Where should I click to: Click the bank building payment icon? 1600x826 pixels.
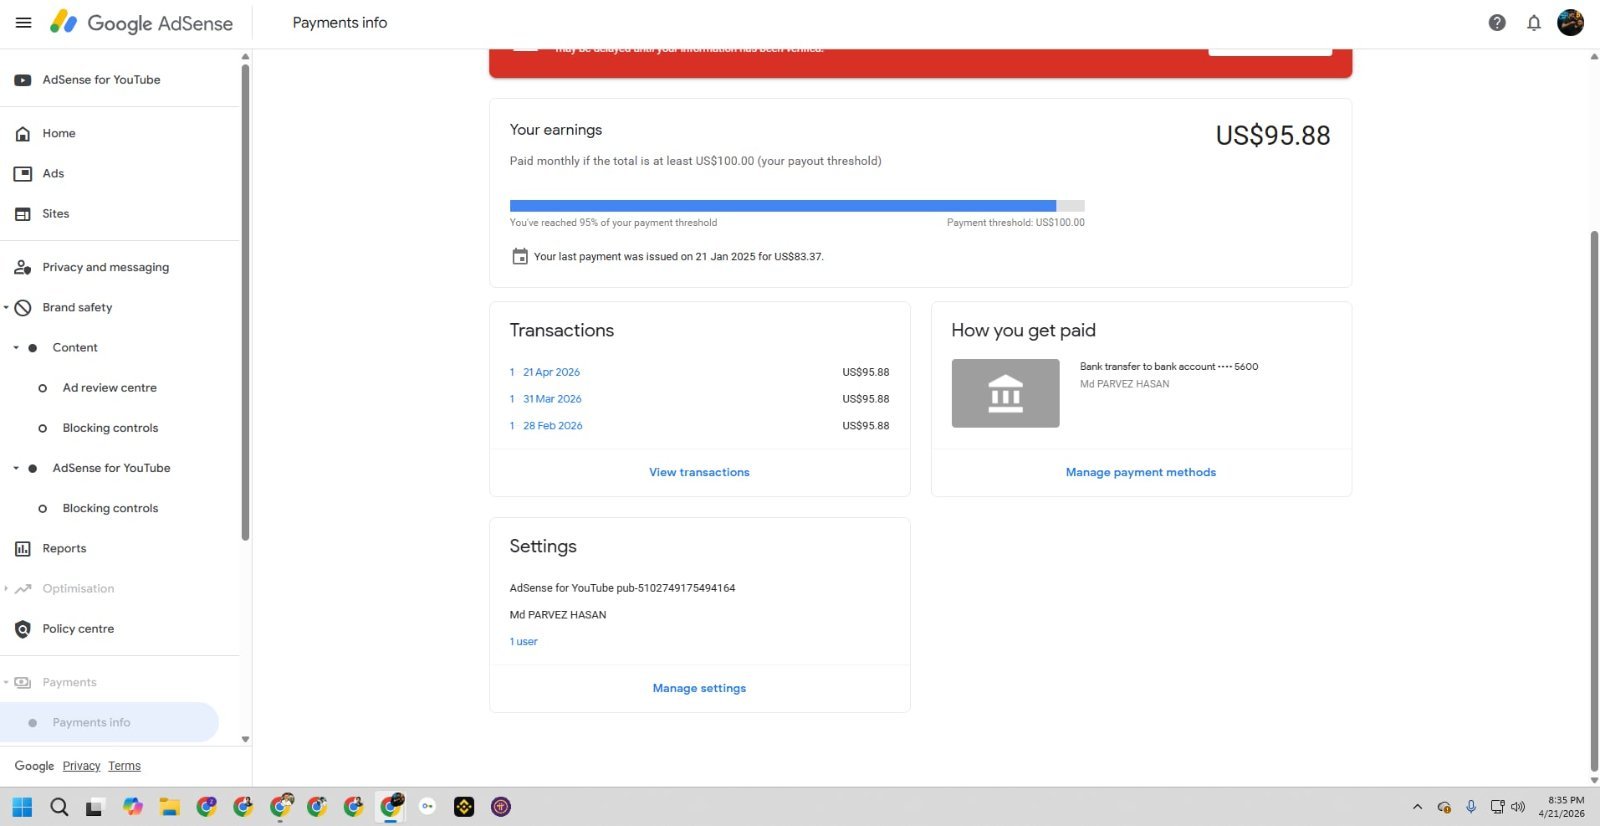coord(1005,394)
